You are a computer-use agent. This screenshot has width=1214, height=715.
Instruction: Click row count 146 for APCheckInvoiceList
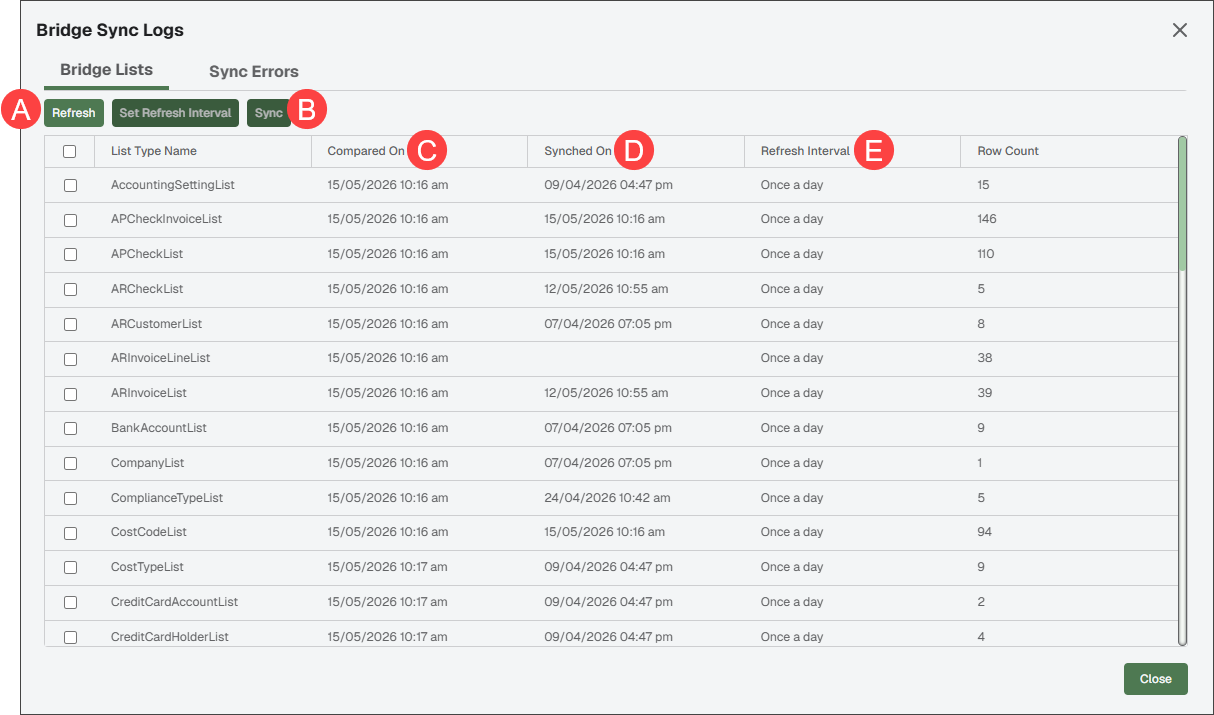click(987, 219)
